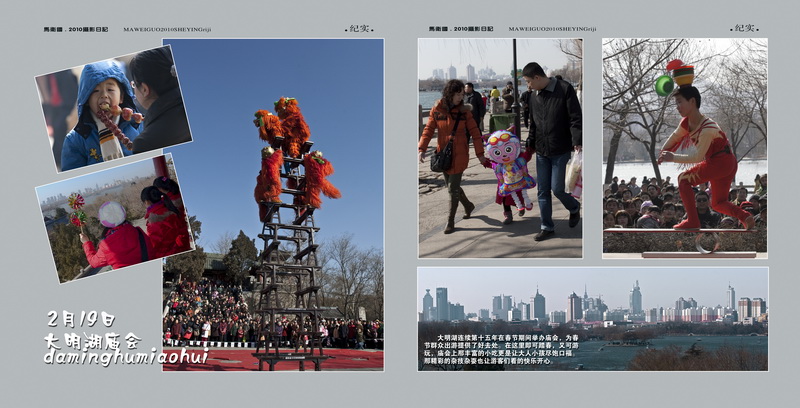Click the right page '2010摄影日记' header
The width and height of the screenshot is (800, 408).
[x=461, y=29]
